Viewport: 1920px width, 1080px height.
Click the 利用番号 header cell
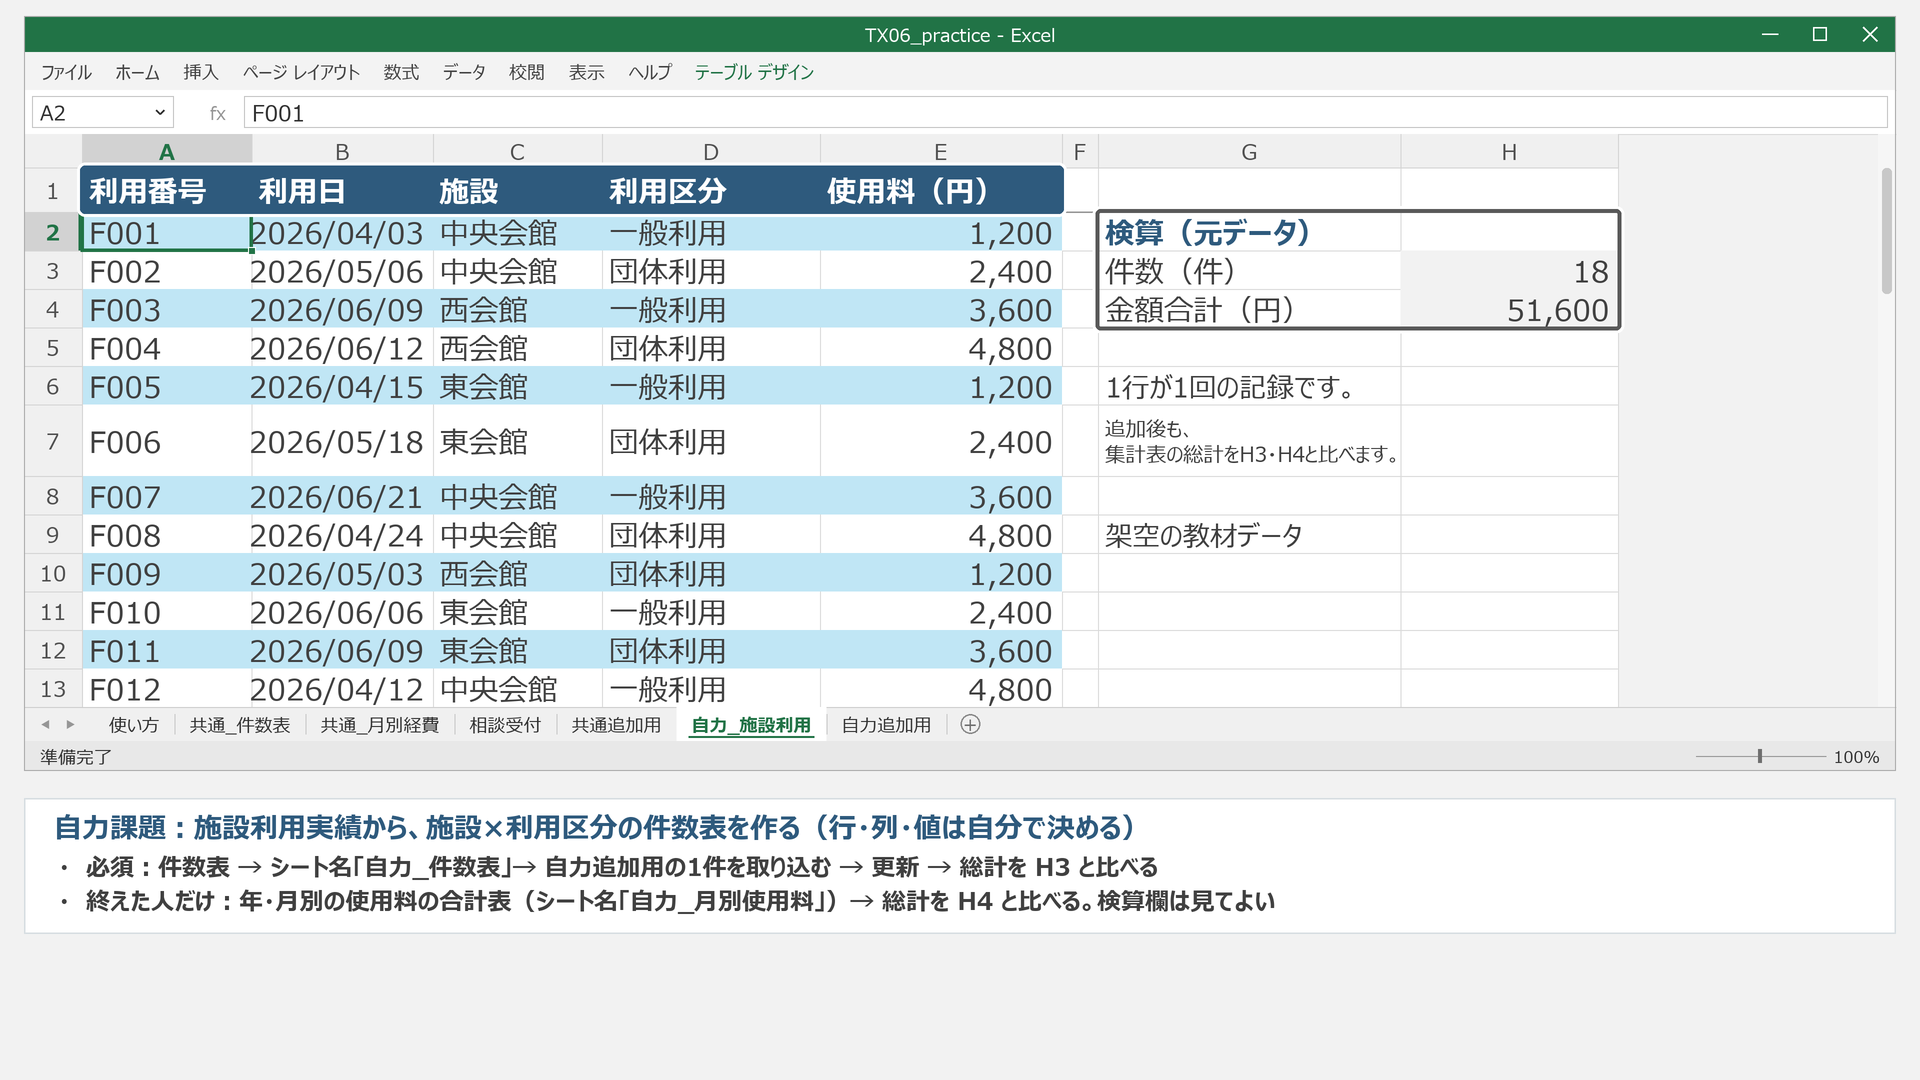(x=167, y=191)
